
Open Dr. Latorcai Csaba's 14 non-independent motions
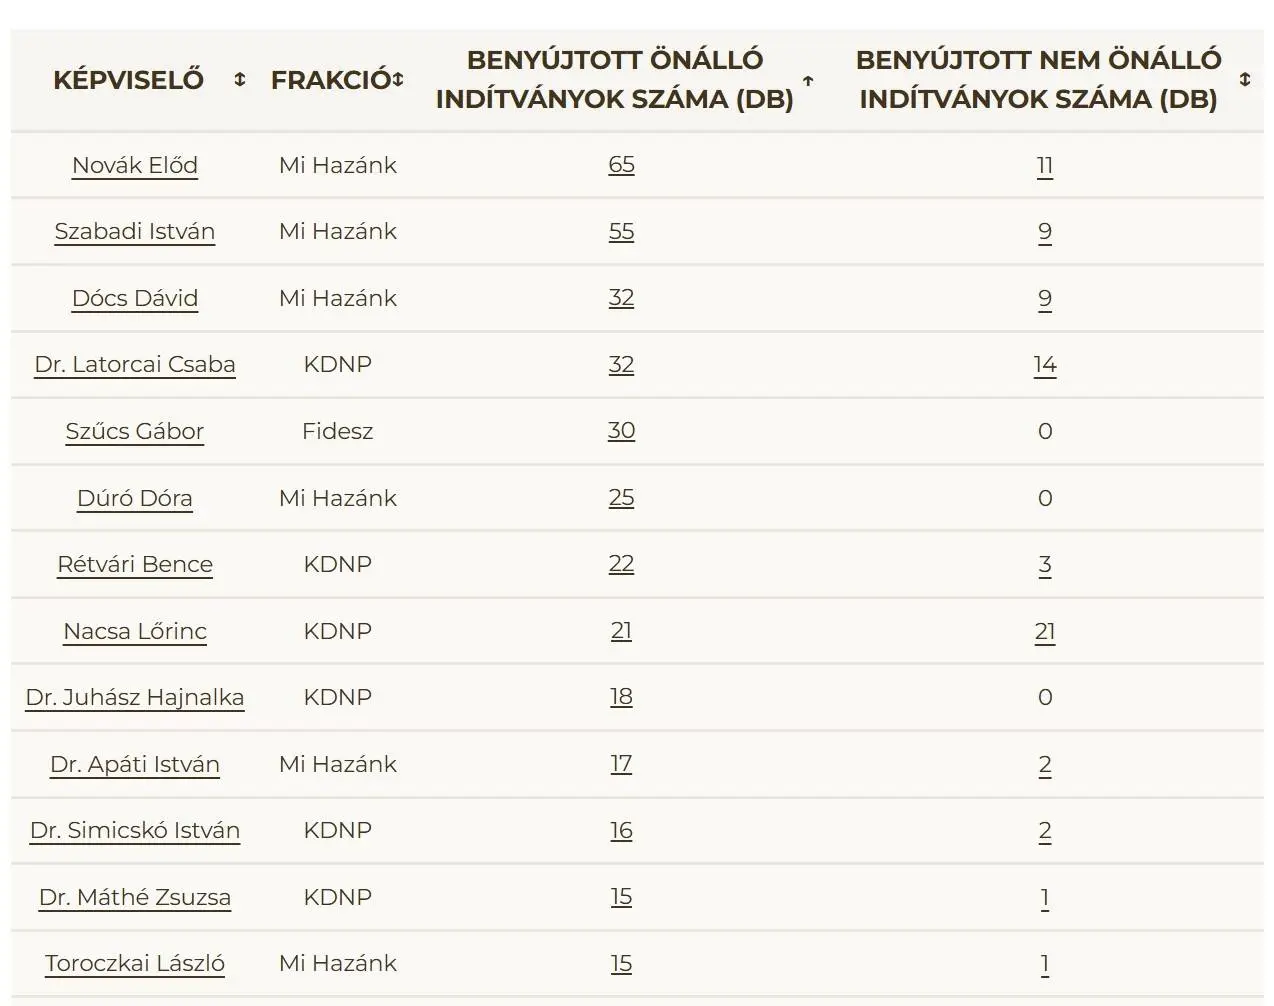(x=1045, y=365)
